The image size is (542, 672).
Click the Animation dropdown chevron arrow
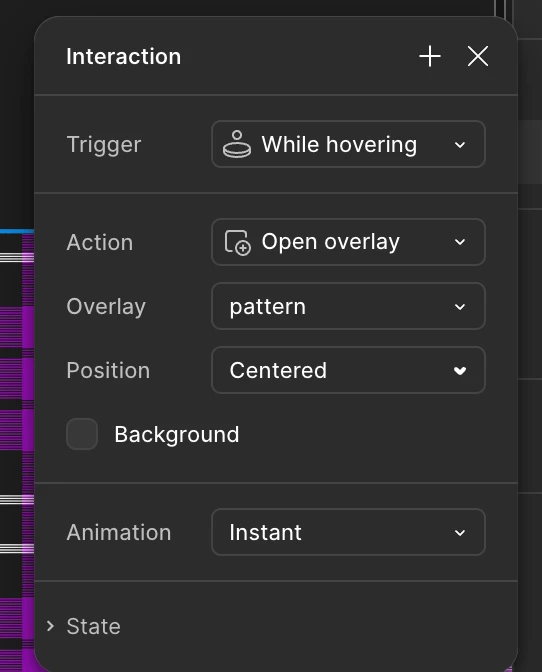[460, 533]
